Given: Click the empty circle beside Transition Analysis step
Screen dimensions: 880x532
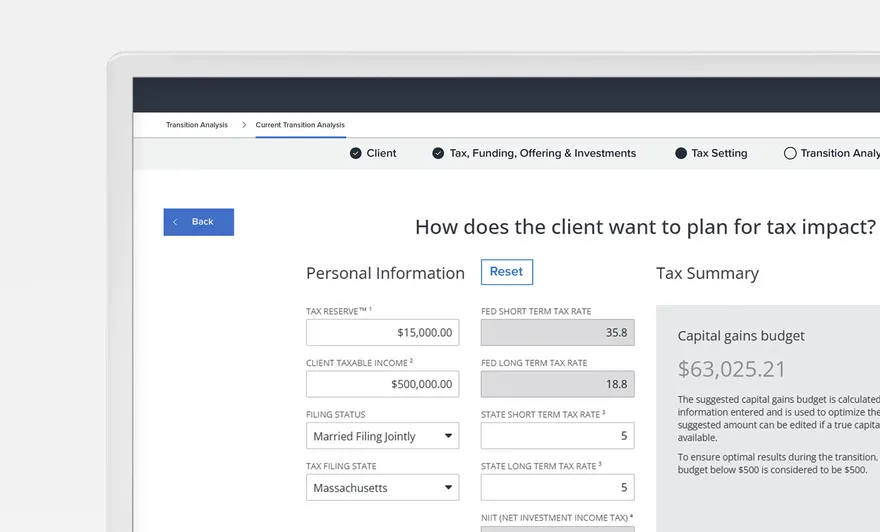Looking at the screenshot, I should pos(790,153).
